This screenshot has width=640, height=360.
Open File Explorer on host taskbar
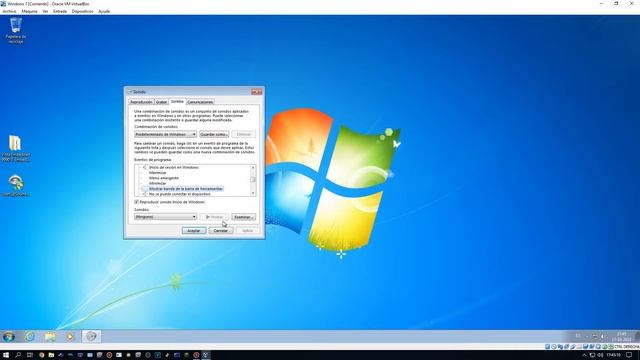point(51,355)
